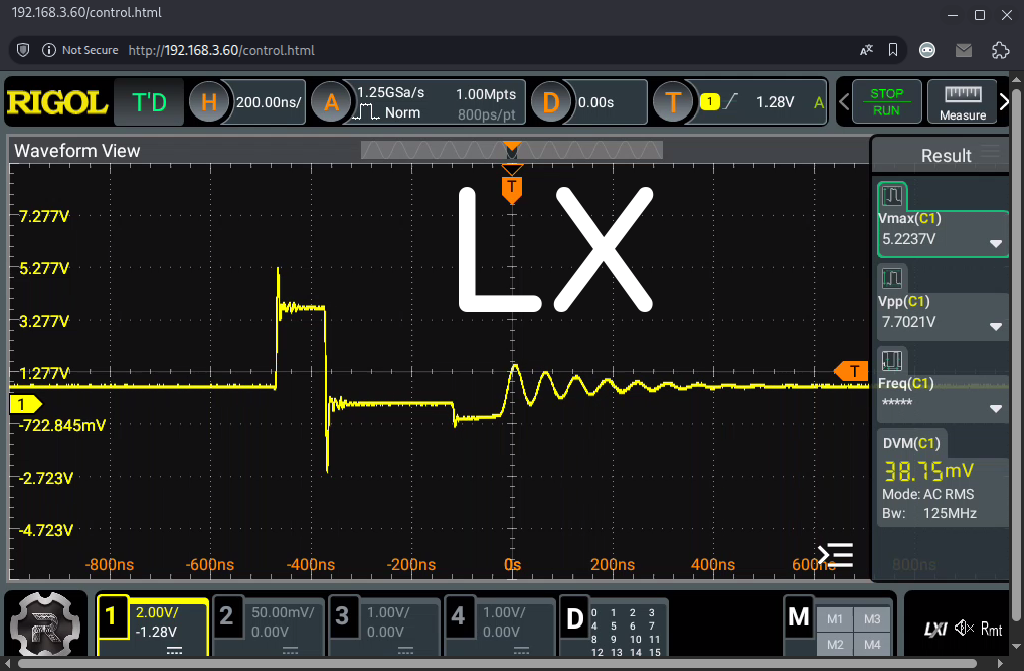Click the Freq measurement waveform icon
This screenshot has height=671, width=1024.
(x=891, y=361)
